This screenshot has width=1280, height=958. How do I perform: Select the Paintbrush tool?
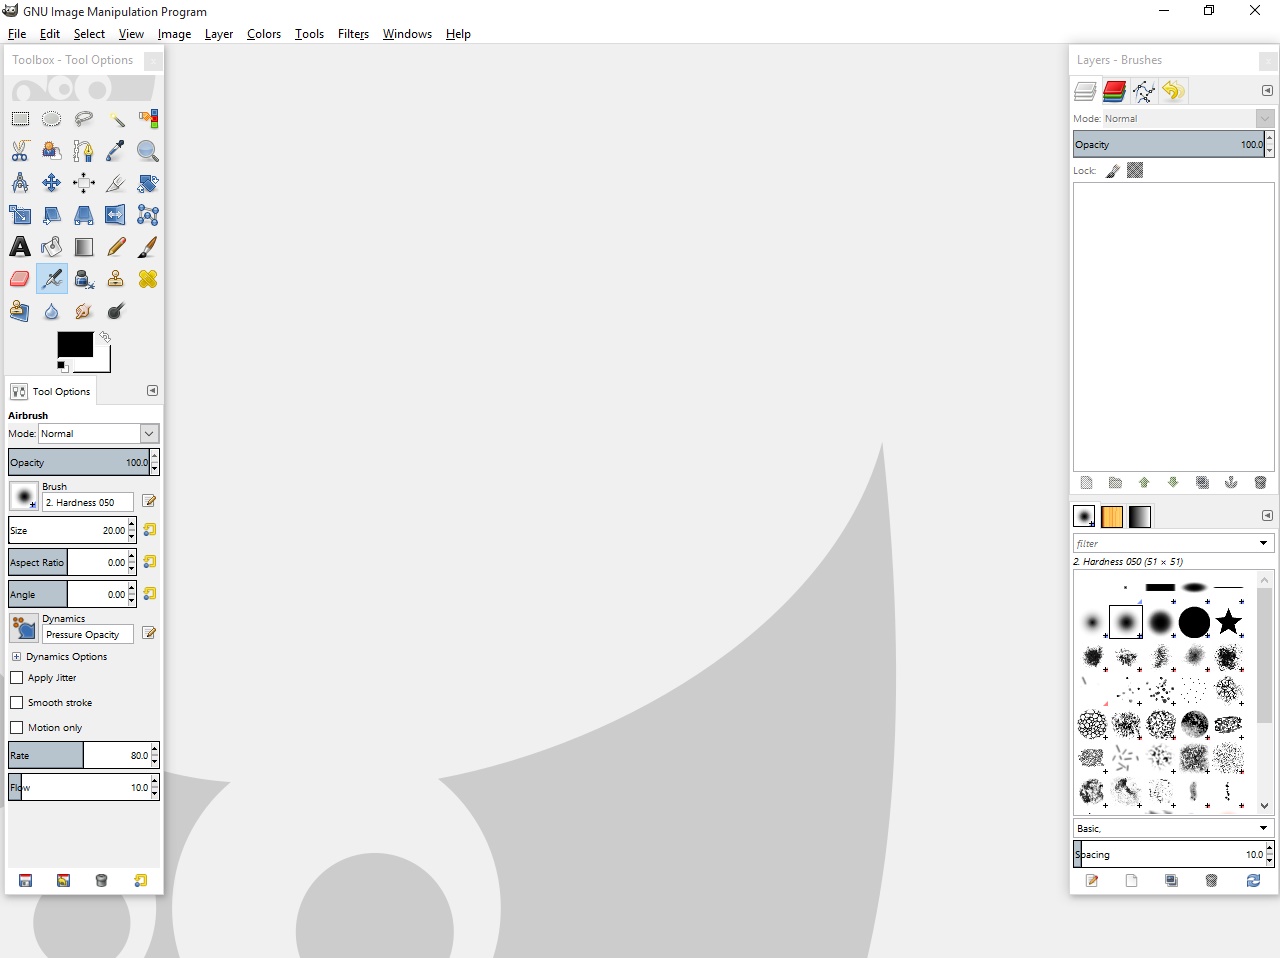[x=148, y=247]
